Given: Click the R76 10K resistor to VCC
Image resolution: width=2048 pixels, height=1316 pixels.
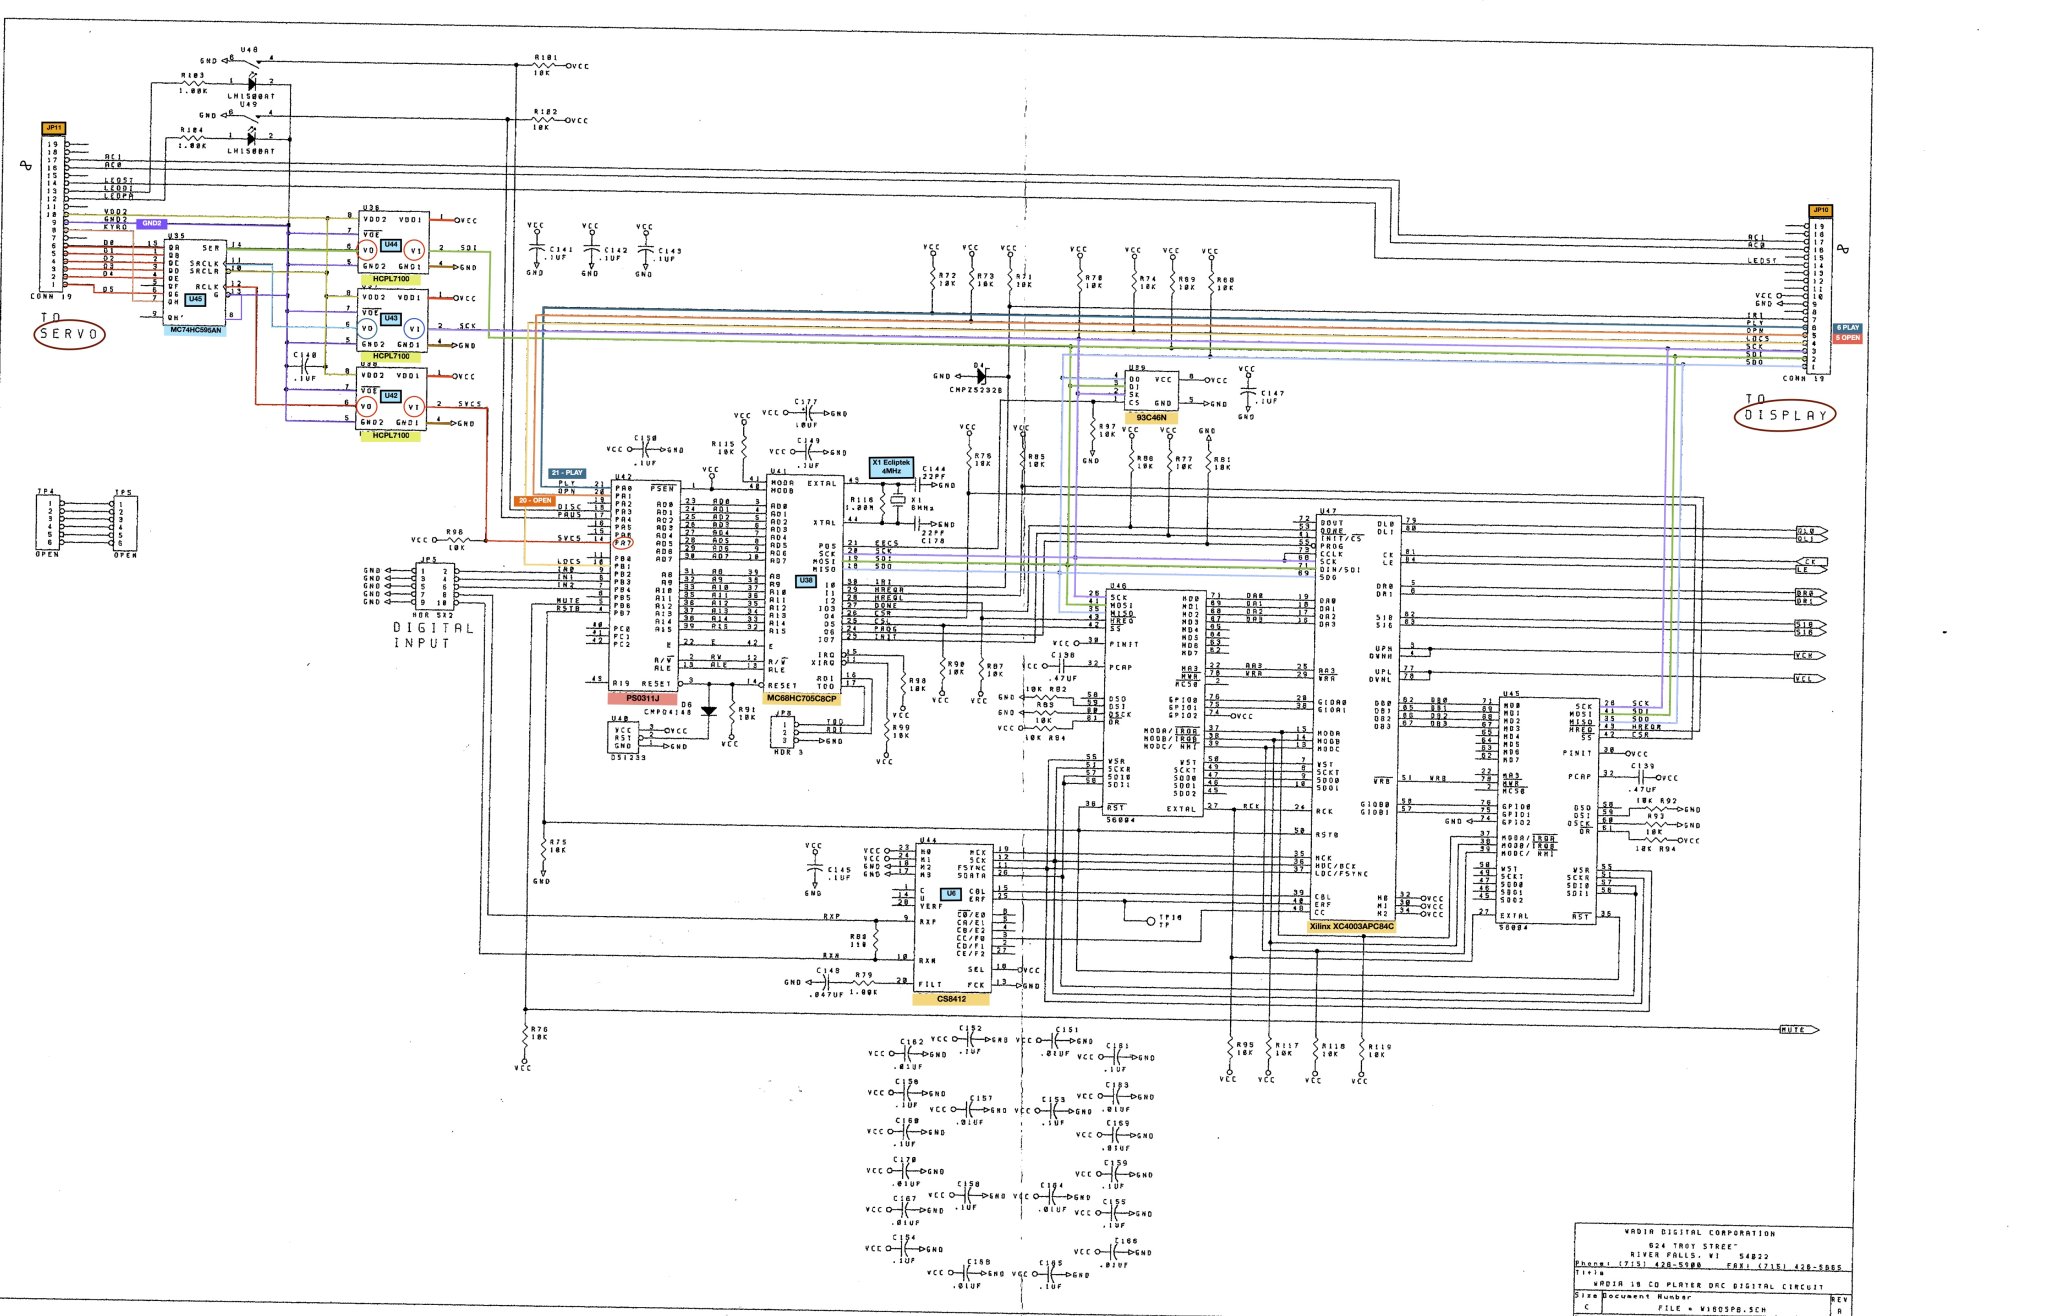Looking at the screenshot, I should click(524, 1034).
